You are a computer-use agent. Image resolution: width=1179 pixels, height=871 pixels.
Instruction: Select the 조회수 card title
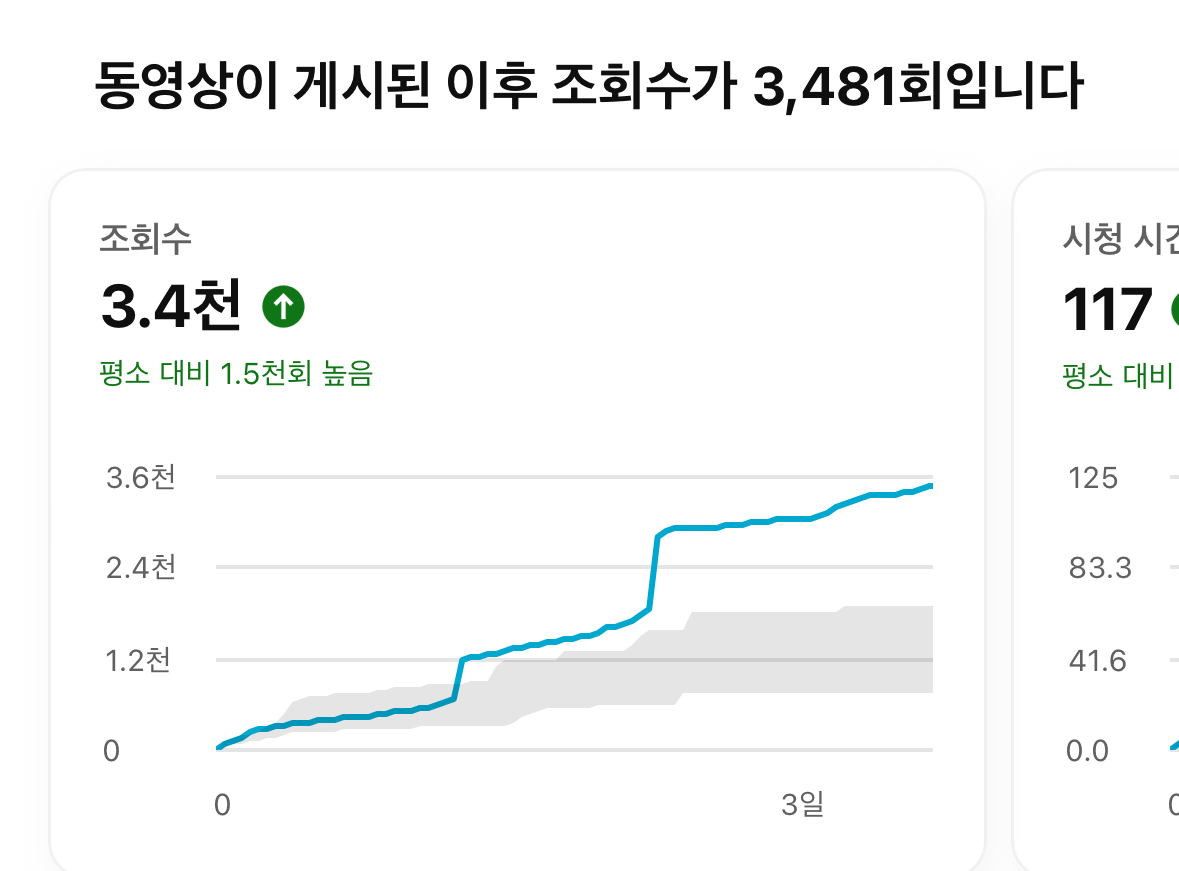point(145,239)
